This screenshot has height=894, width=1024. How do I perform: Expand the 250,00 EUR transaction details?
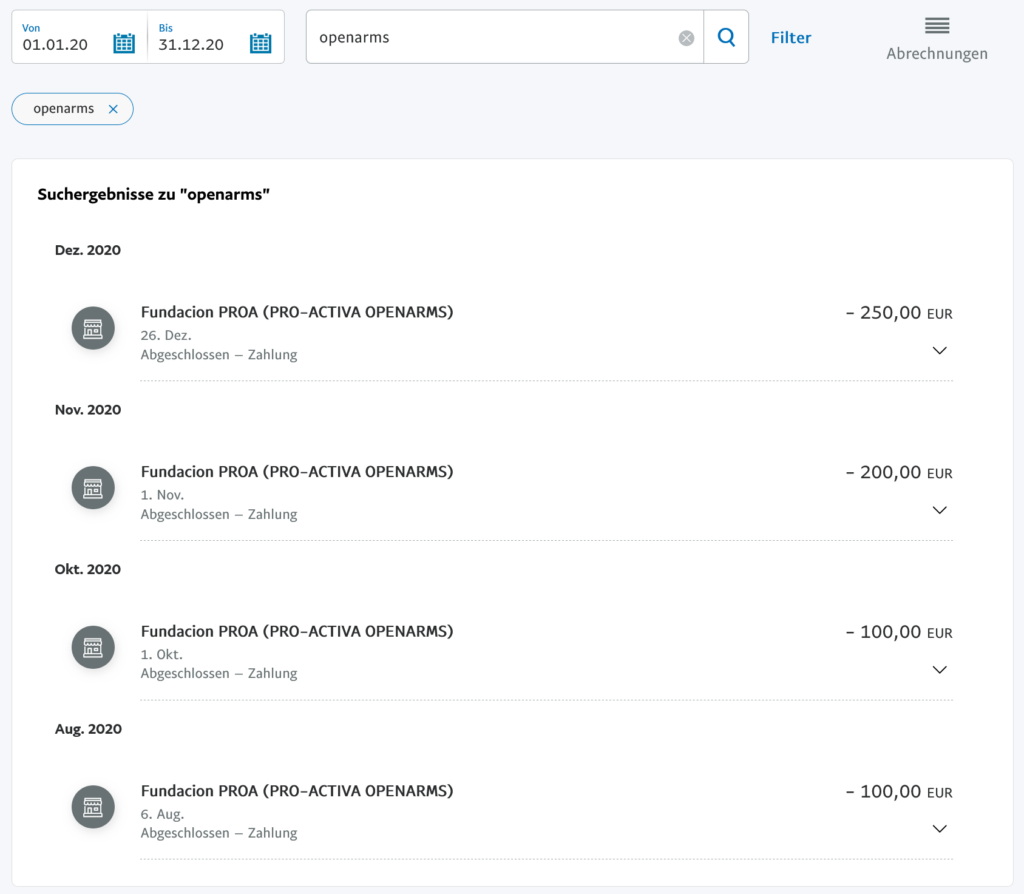click(x=939, y=350)
